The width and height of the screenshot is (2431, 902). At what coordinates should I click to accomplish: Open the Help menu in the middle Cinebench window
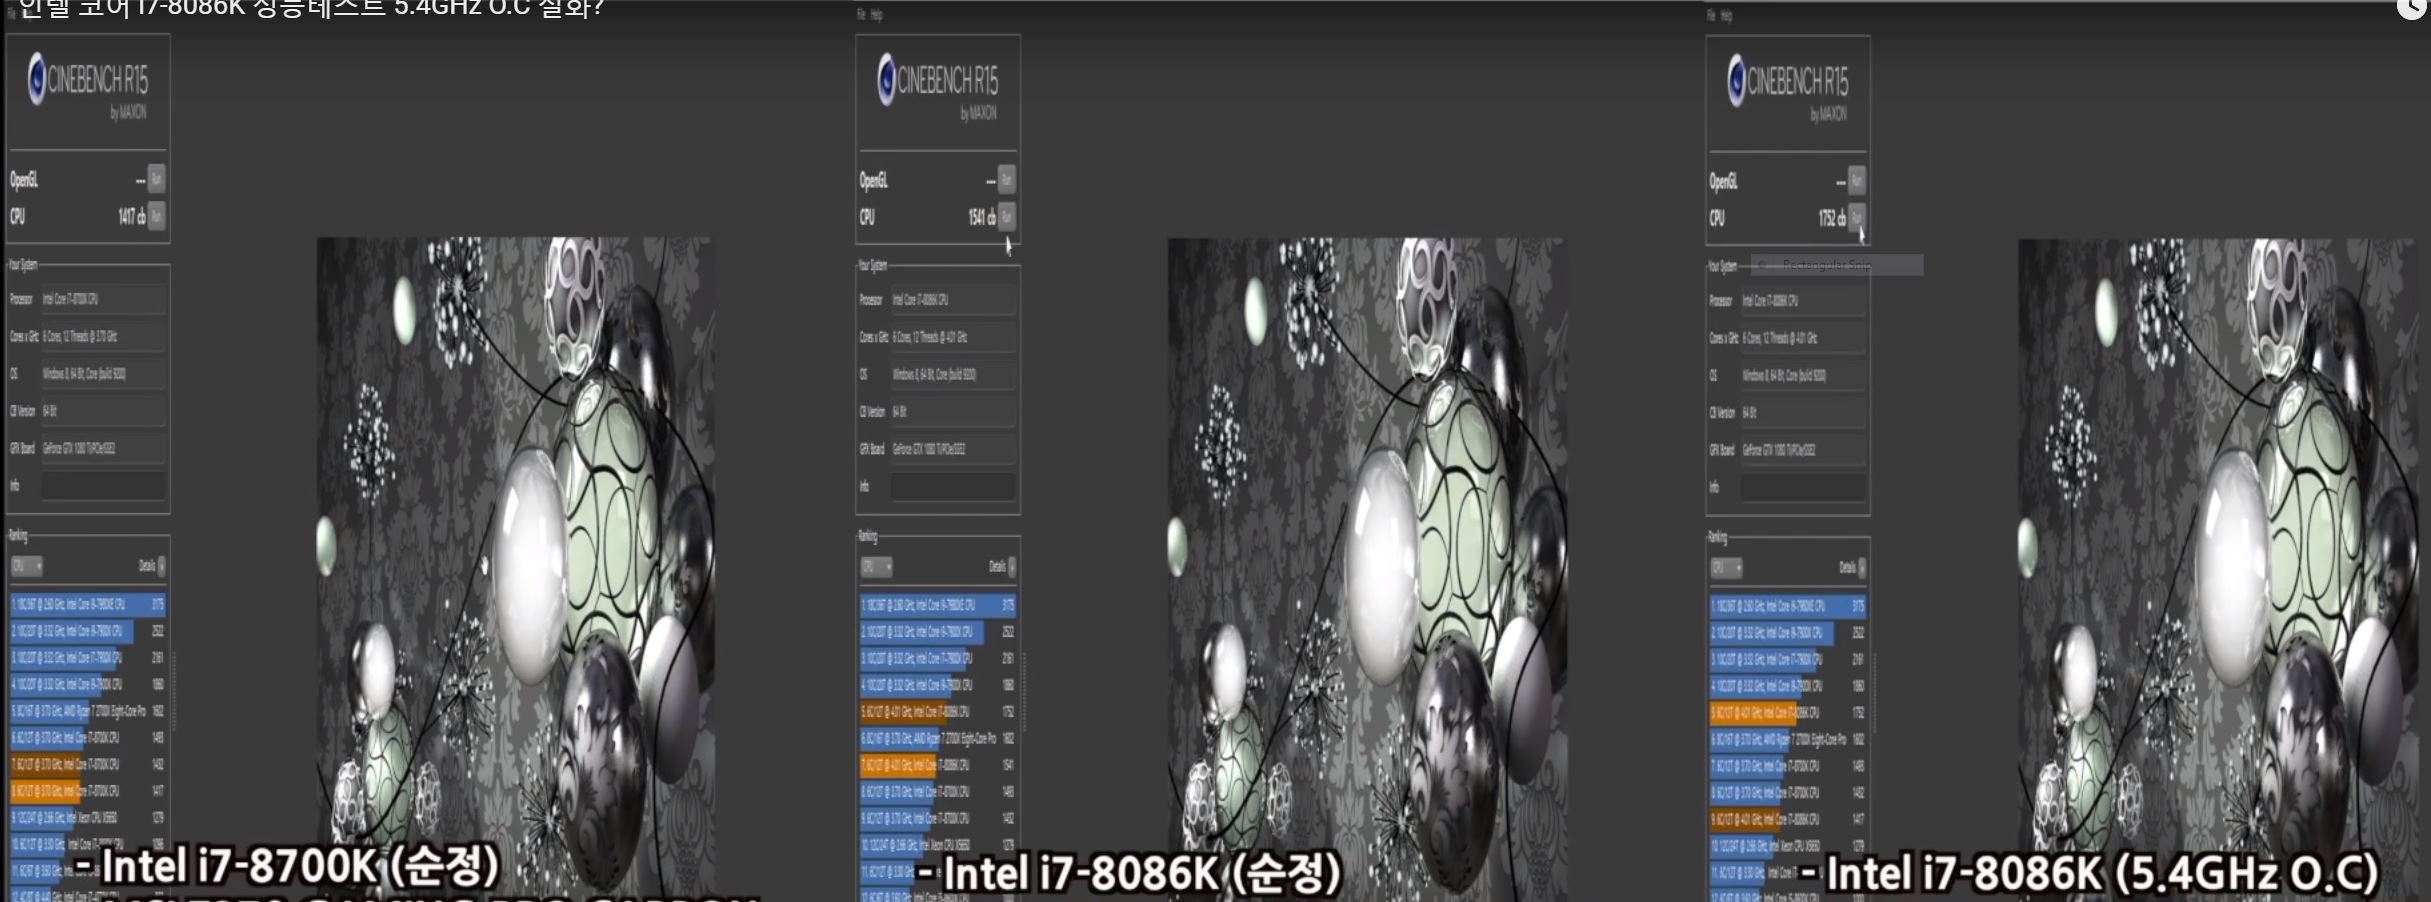(876, 15)
